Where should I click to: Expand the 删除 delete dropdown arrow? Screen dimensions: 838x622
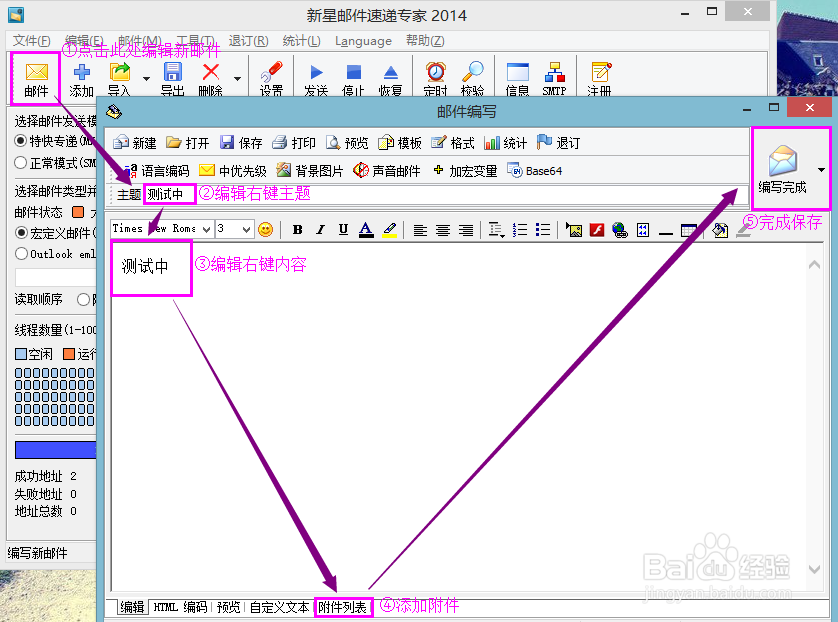tap(237, 79)
